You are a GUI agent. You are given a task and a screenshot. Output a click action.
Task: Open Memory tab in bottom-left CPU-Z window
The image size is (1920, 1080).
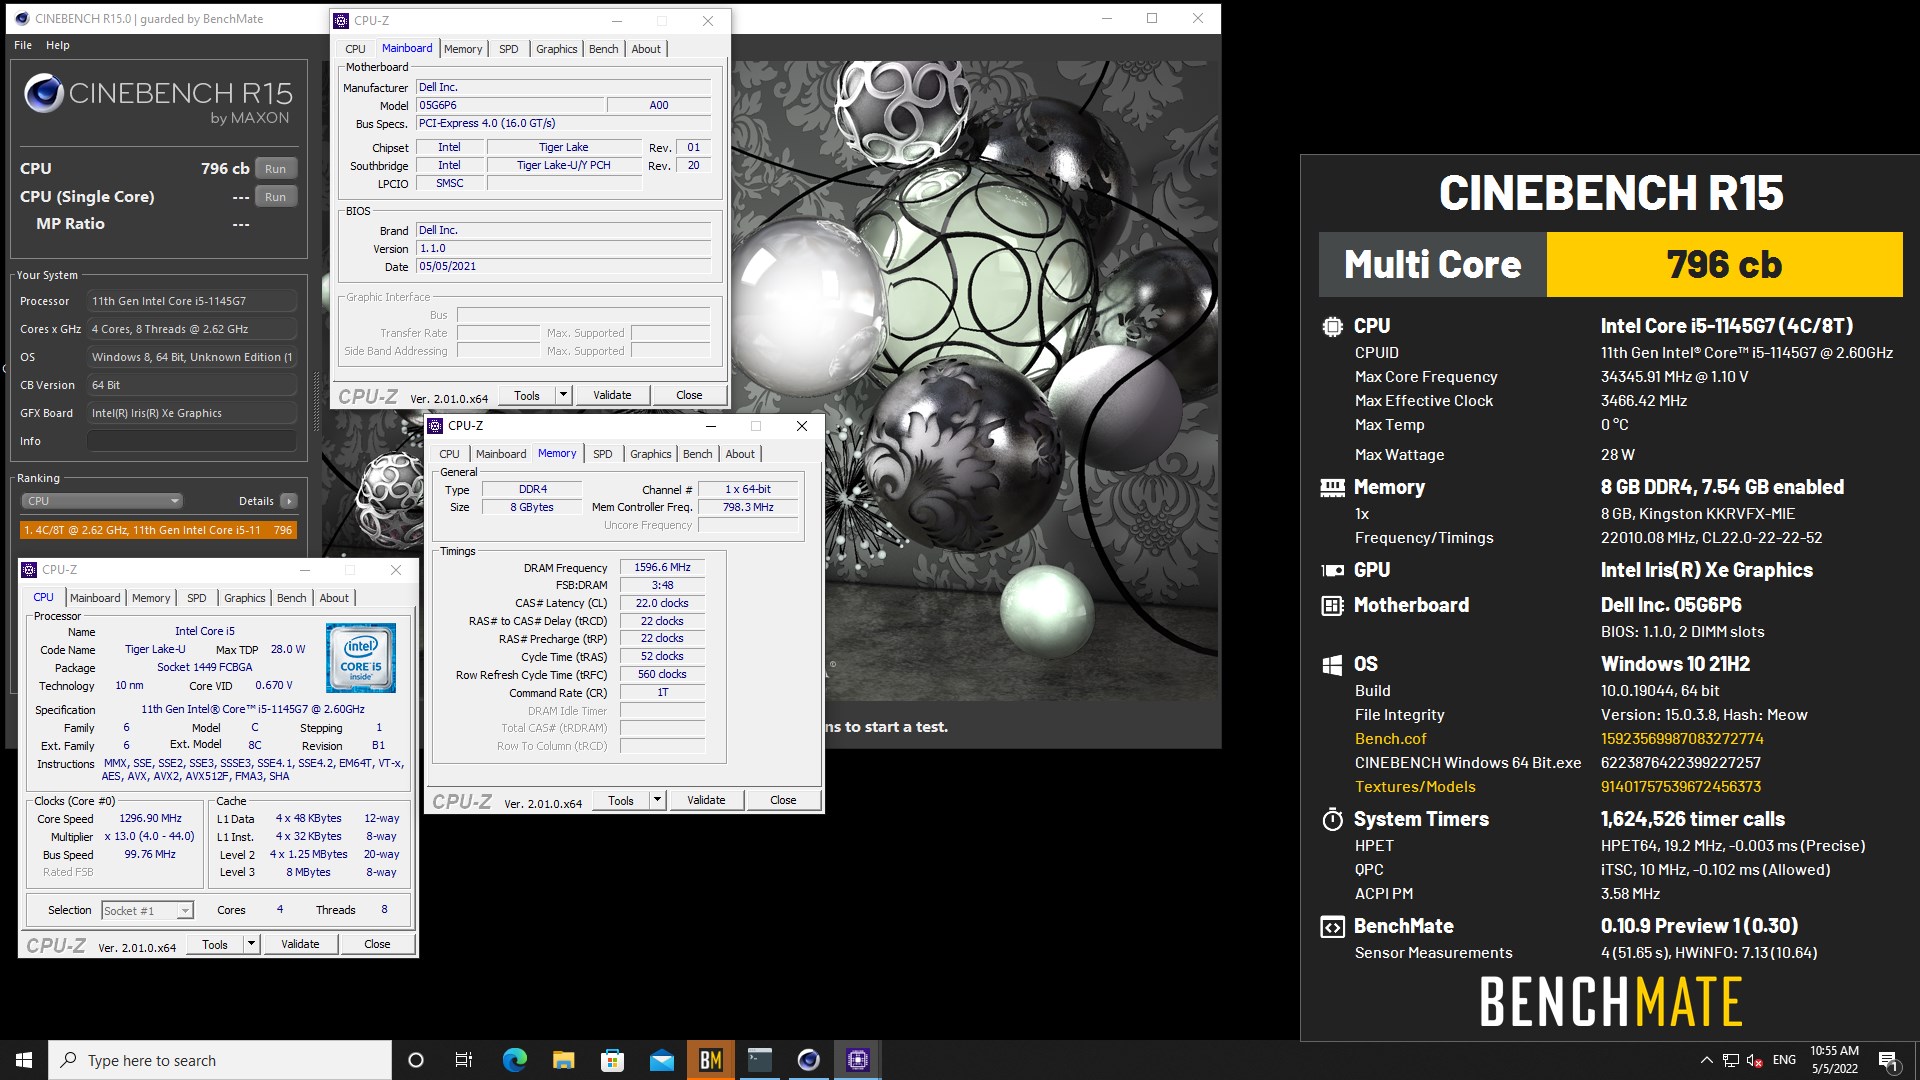point(151,598)
